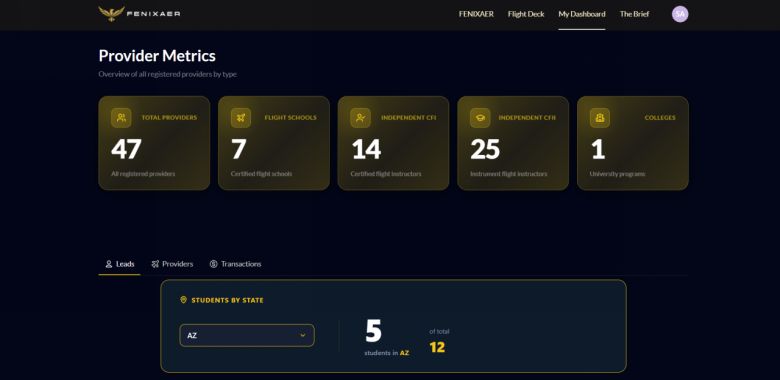This screenshot has width=780, height=380.
Task: Open The Brief nav item
Action: point(634,14)
